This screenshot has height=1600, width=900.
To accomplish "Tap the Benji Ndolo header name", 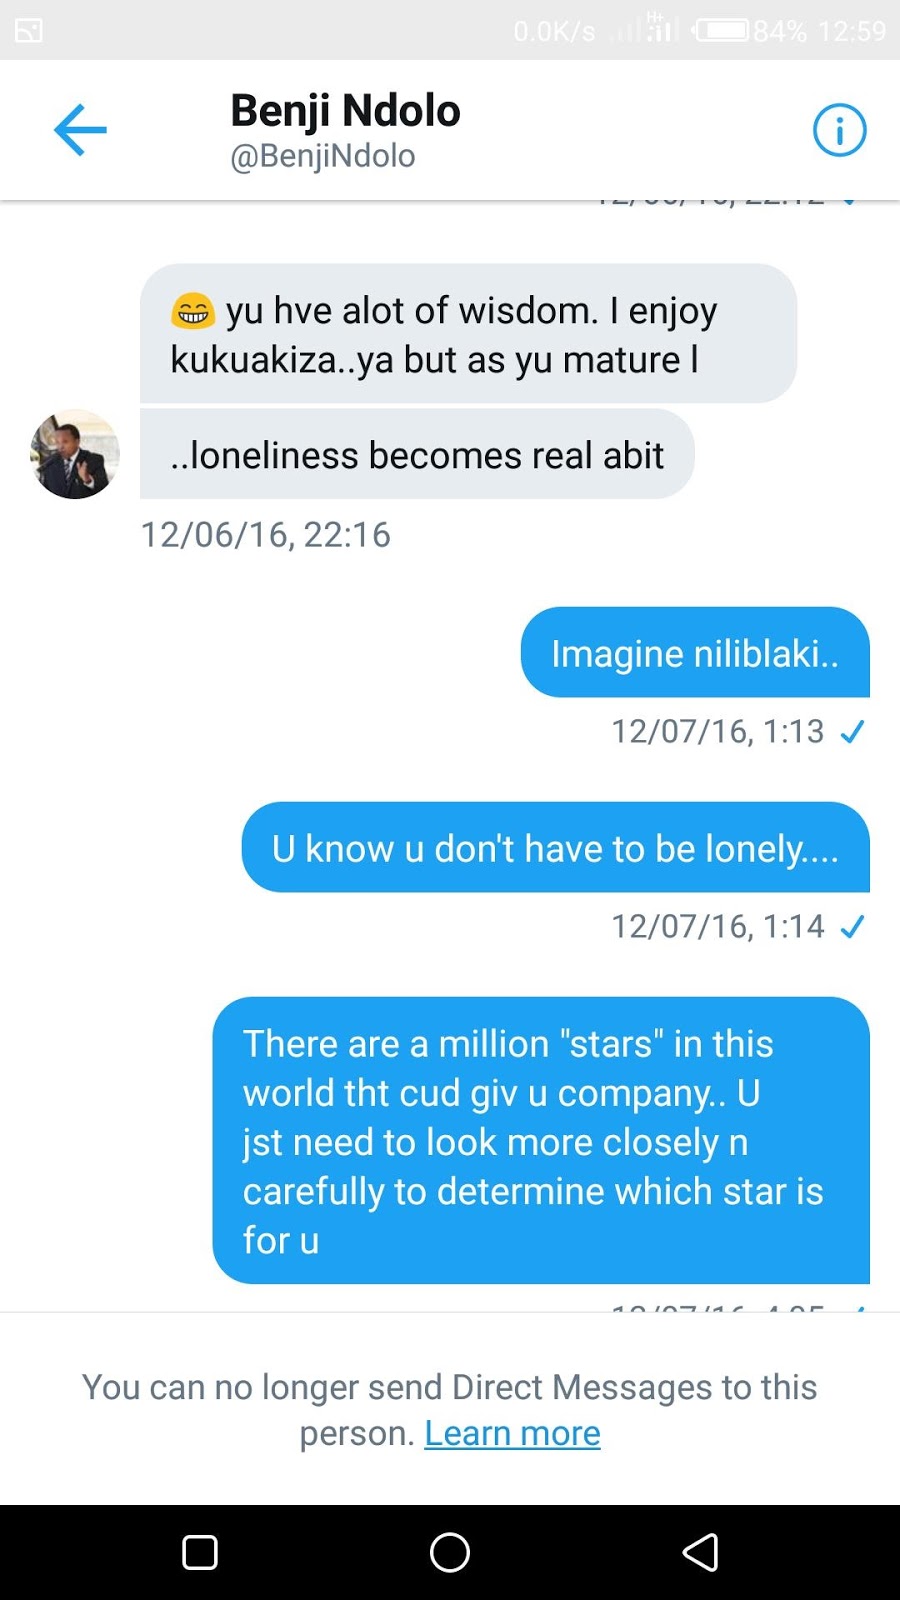I will click(x=345, y=110).
